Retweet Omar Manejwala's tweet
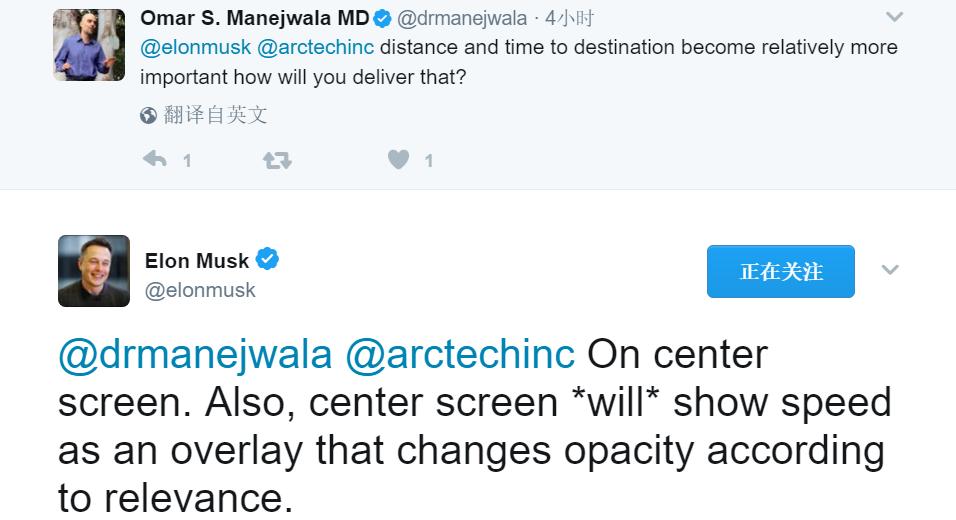The height and width of the screenshot is (520, 956). (x=277, y=159)
